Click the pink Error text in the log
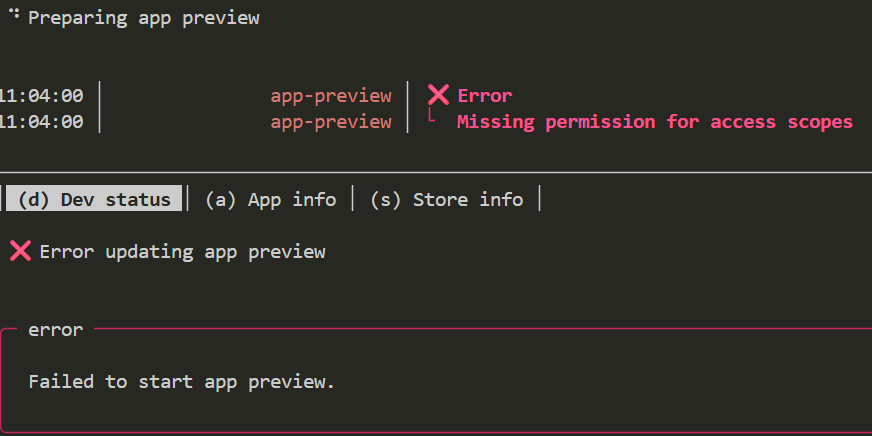872x436 pixels. [485, 96]
